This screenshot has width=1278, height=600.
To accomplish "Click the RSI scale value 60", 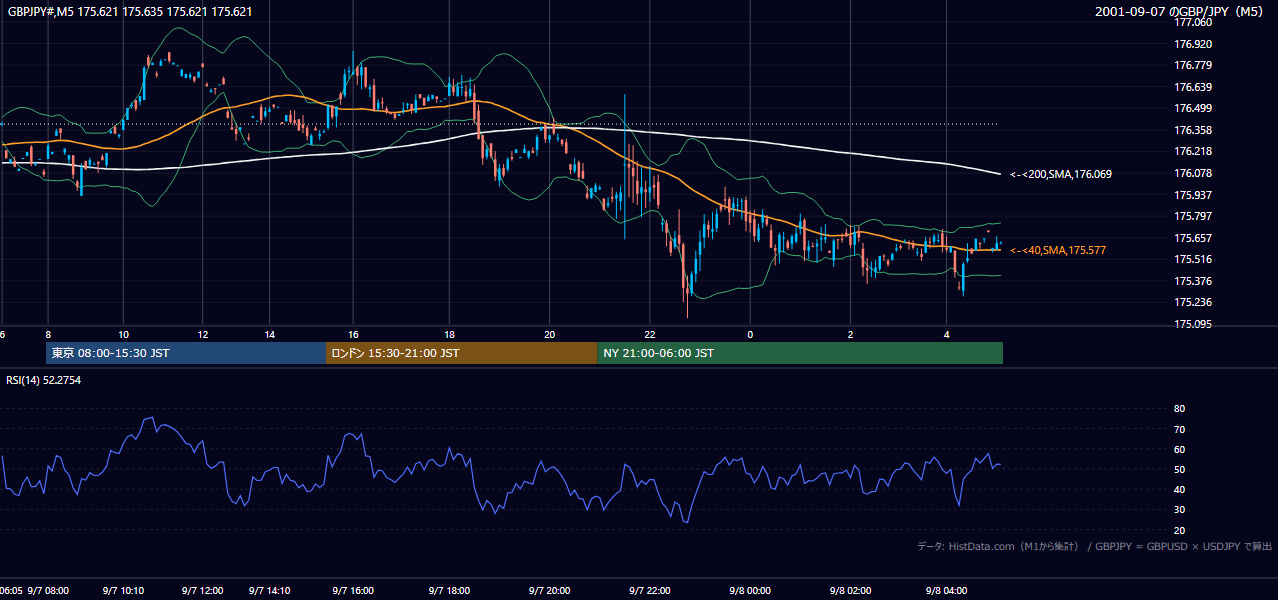I will [1180, 449].
